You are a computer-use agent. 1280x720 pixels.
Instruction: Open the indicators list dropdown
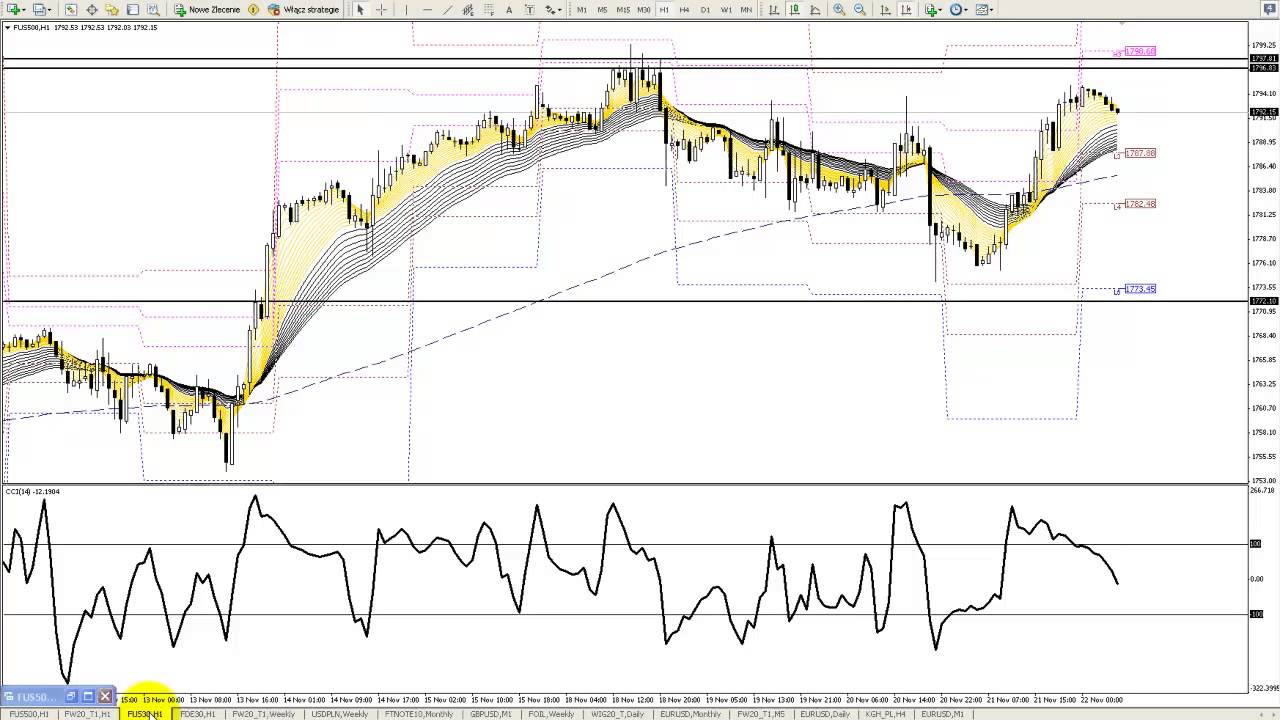point(932,9)
